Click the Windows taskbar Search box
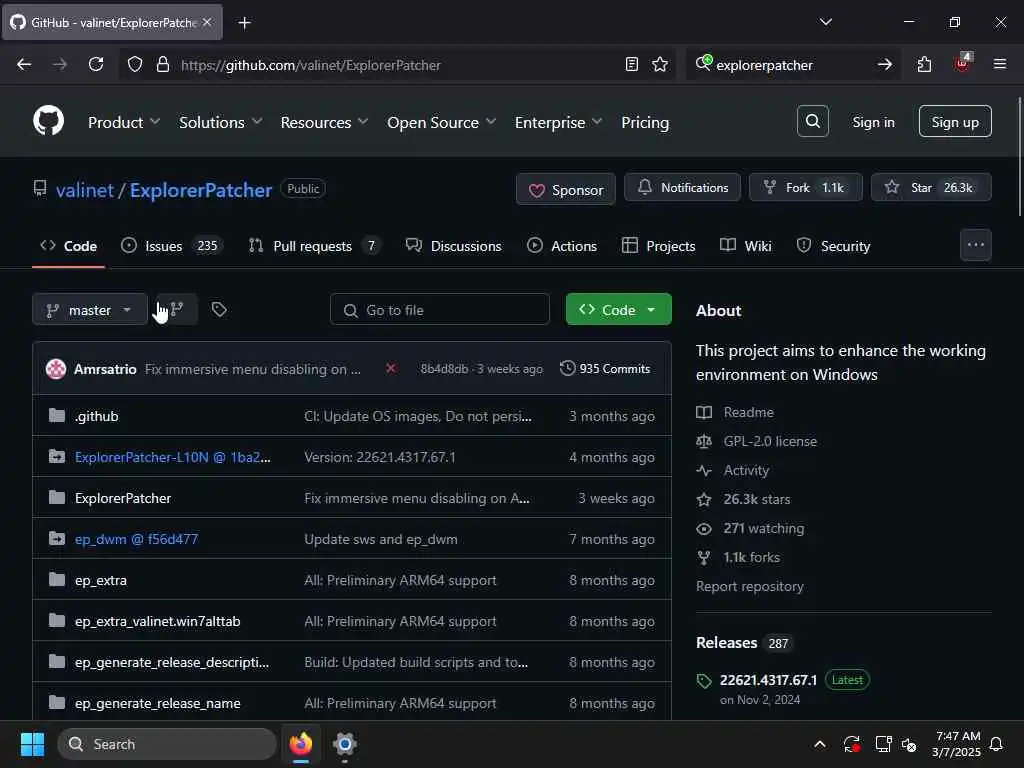This screenshot has height=768, width=1024. point(167,744)
